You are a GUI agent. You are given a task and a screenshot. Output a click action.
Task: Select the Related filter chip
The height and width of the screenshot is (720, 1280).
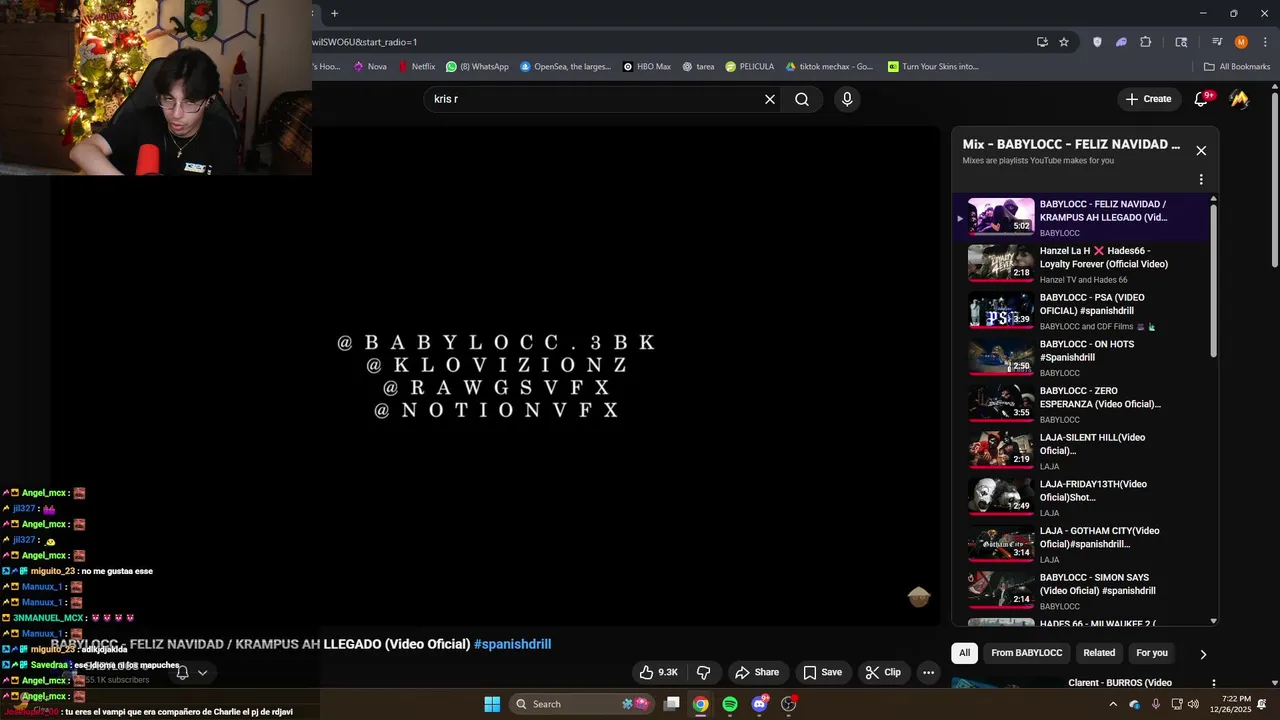[1099, 653]
